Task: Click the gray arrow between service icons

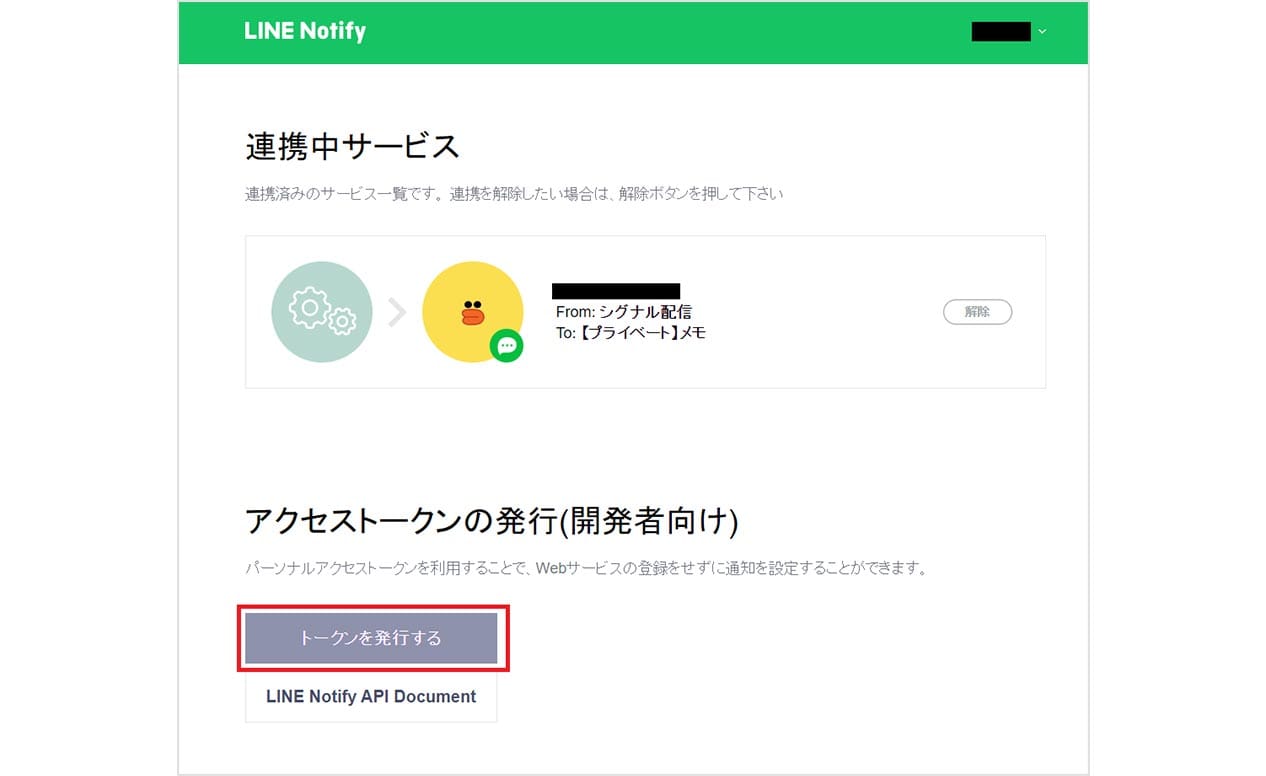Action: coord(397,313)
